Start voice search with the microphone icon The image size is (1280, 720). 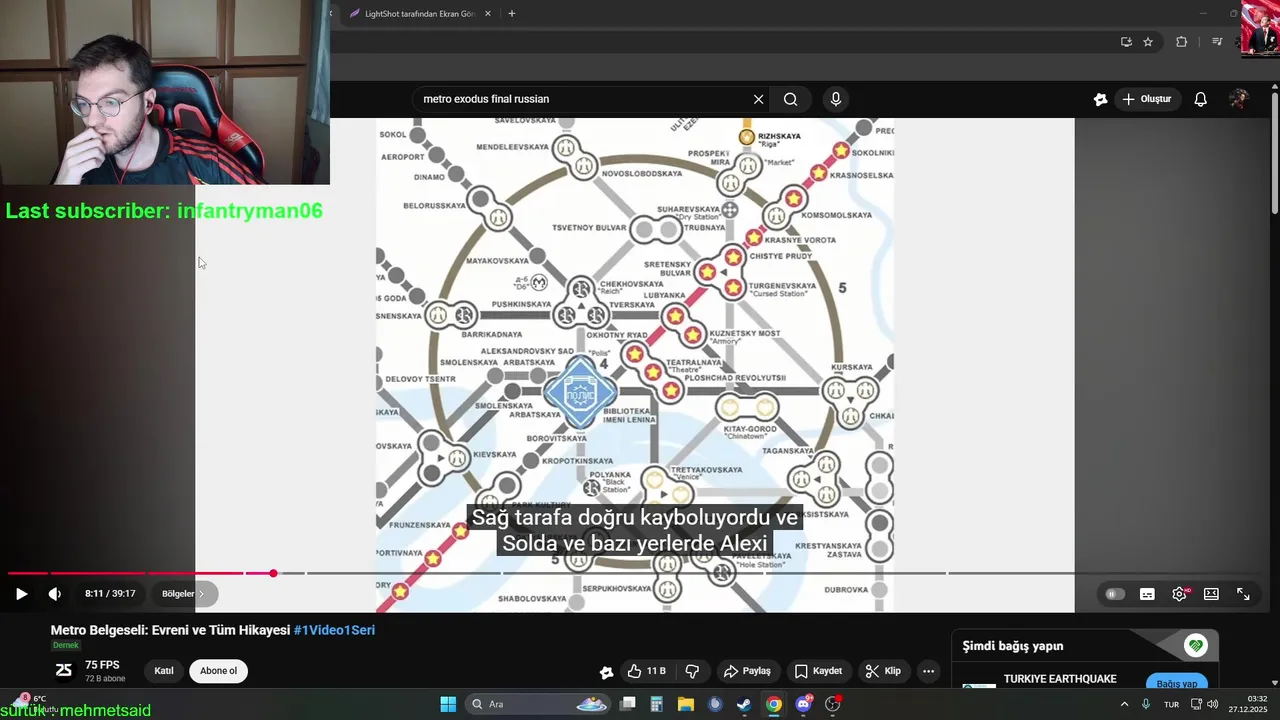[x=836, y=99]
